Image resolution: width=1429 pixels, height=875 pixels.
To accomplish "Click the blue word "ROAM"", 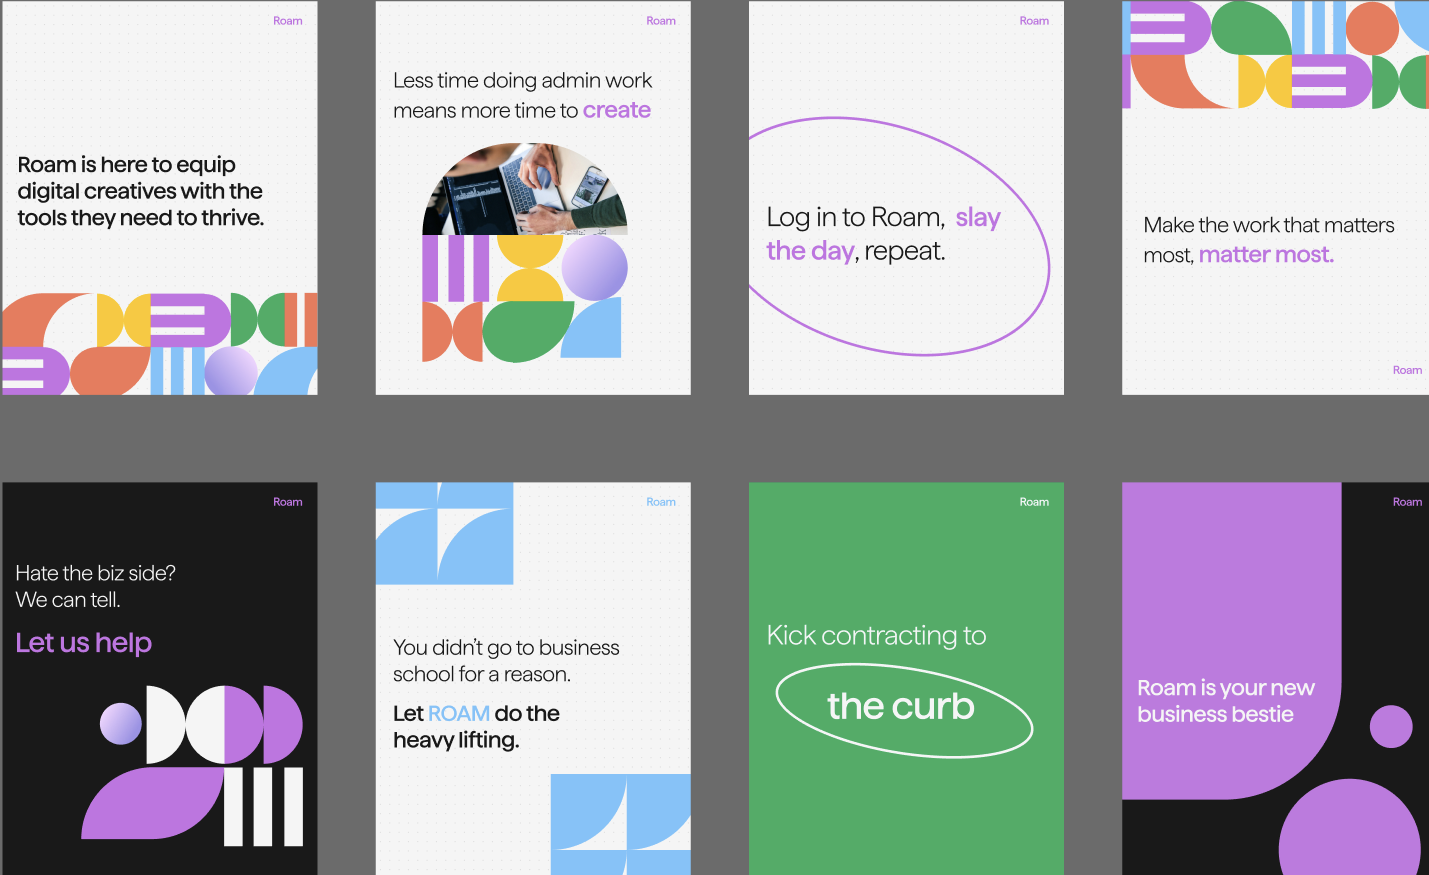I will 459,714.
